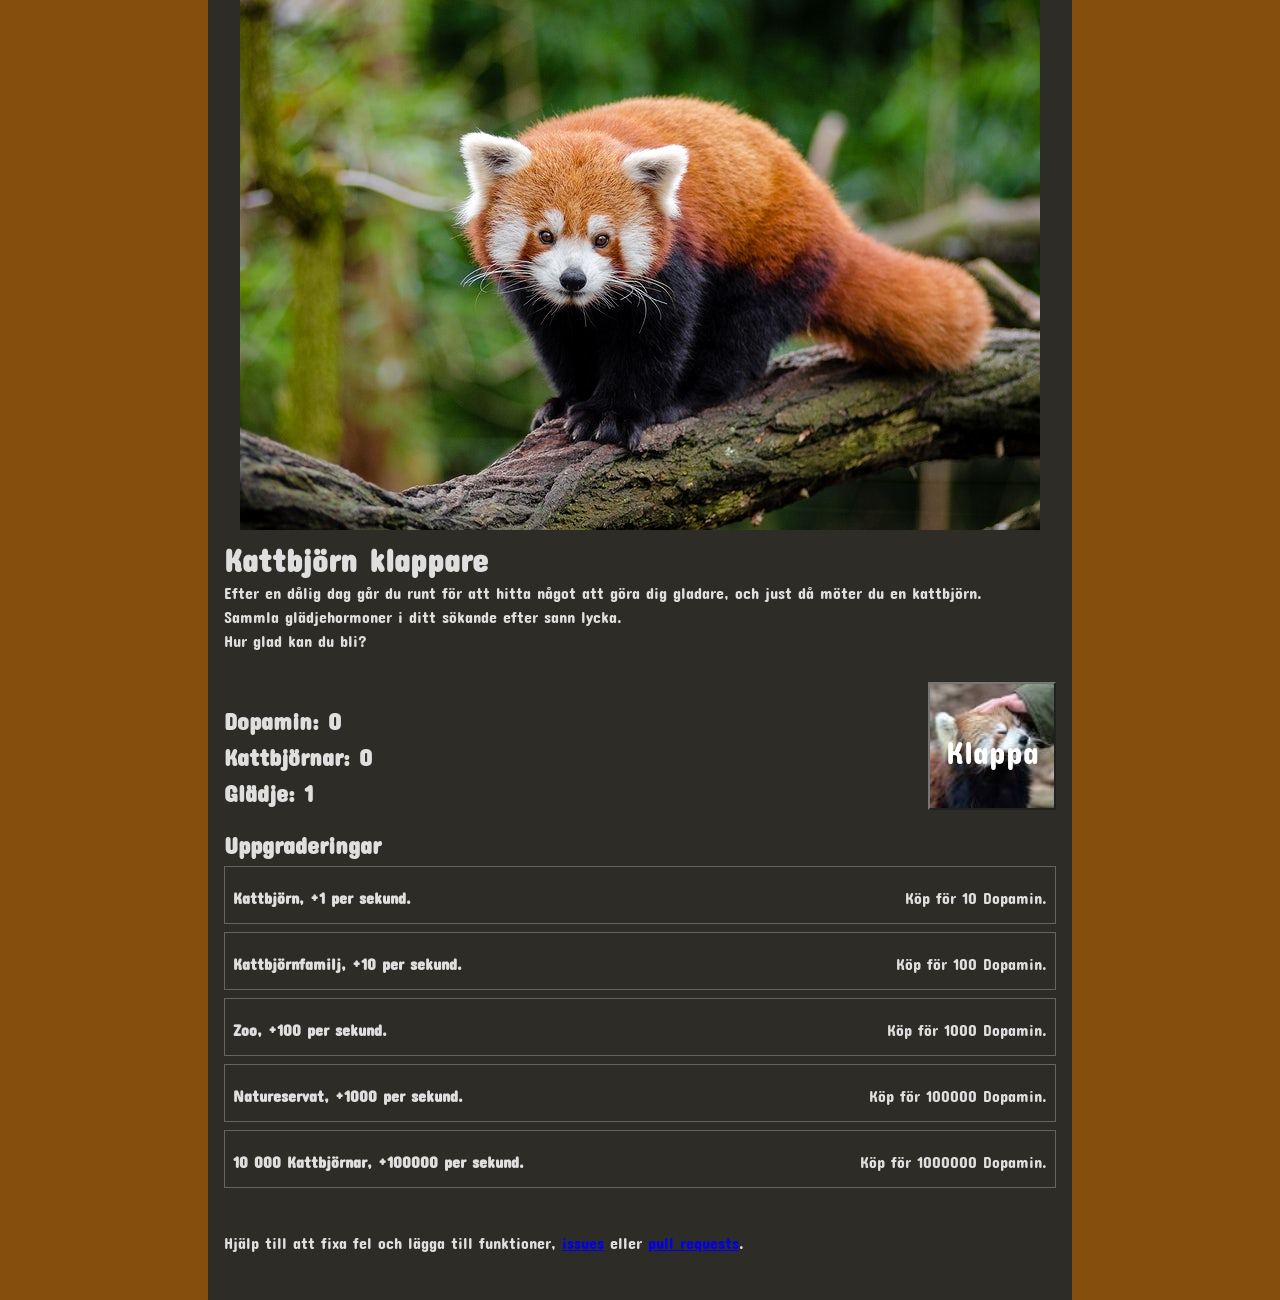Viewport: 1280px width, 1300px height.
Task: Buy the Naturreservat upgrade for 100000 Dopamin
Action: tap(640, 1093)
